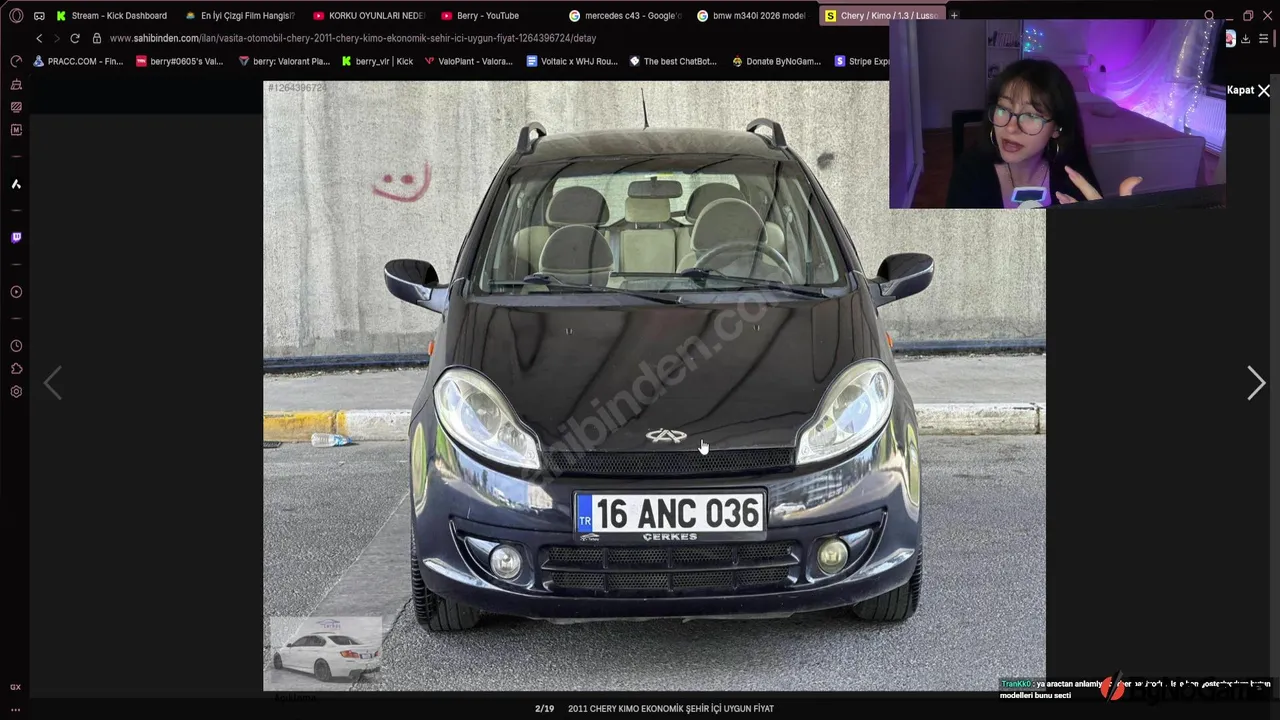This screenshot has height=720, width=1280.
Task: Open ValoPlant - Valora... bookmark
Action: (x=468, y=61)
